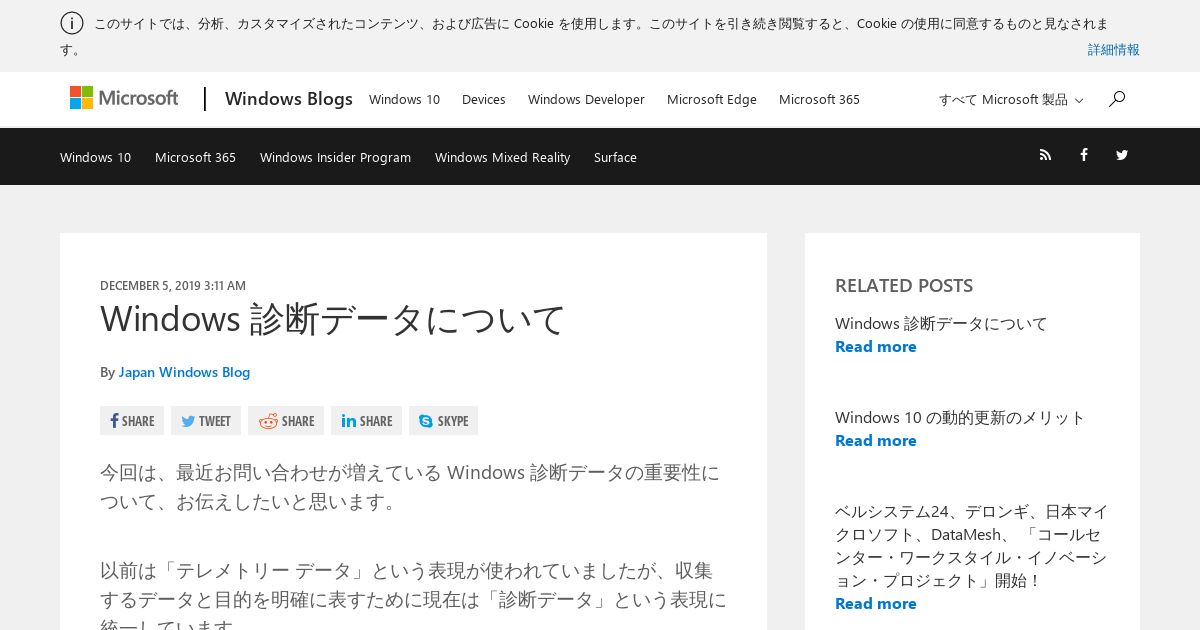Image resolution: width=1200 pixels, height=630 pixels.
Task: Click the article heading Windows 診断データについて
Action: point(333,319)
